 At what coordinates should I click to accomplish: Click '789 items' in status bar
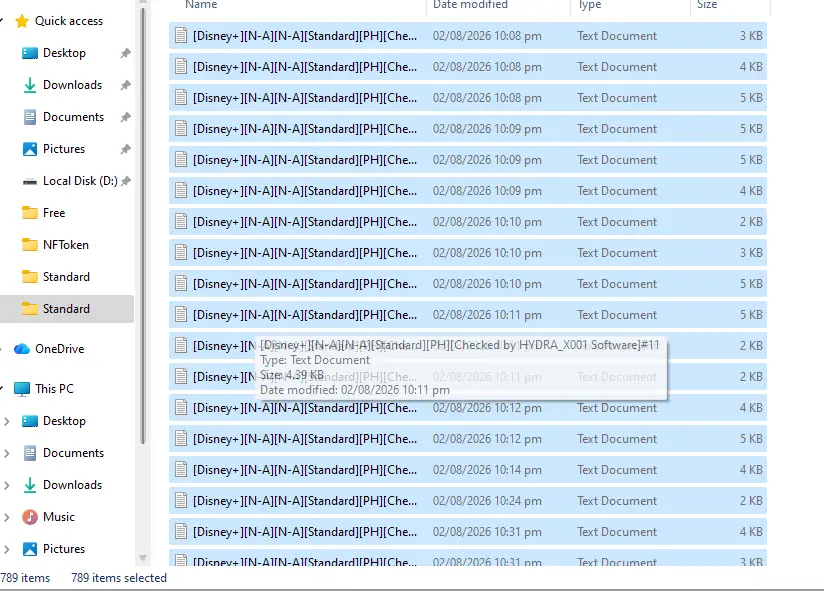pos(25,578)
